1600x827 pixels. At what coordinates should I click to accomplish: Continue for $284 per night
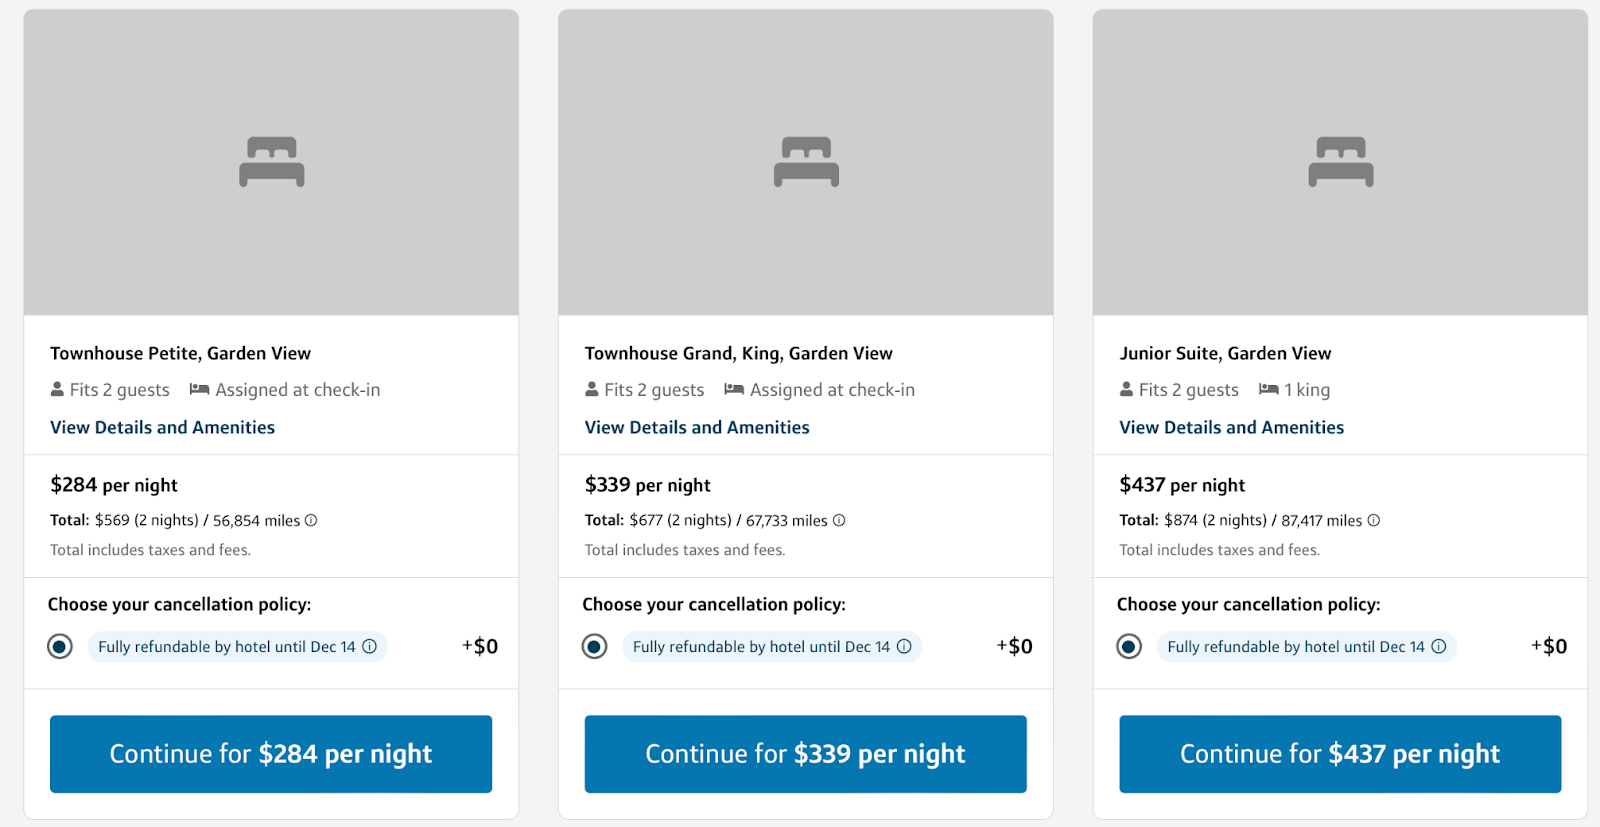tap(271, 754)
